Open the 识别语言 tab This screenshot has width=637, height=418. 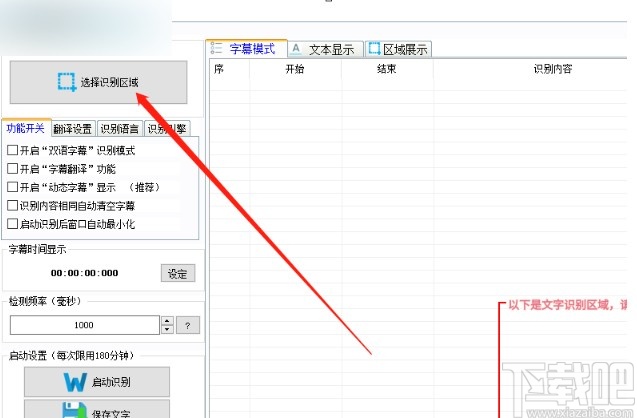tap(120, 129)
